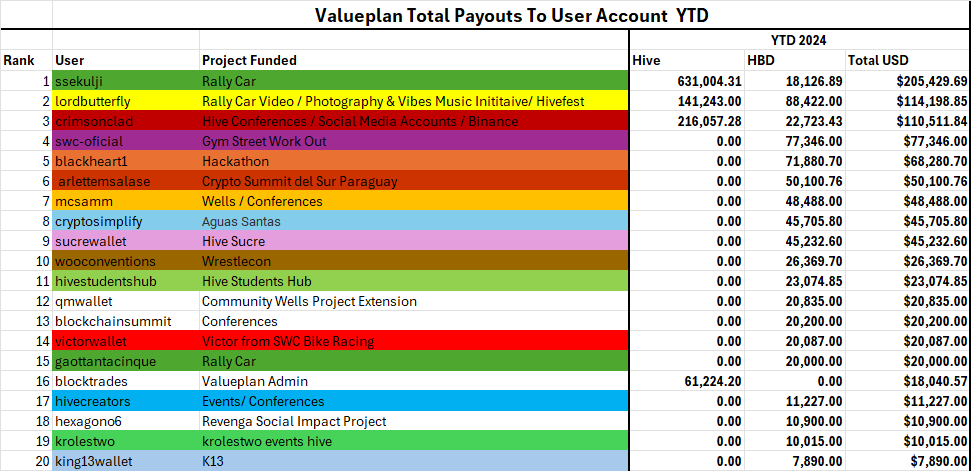971x471 pixels.
Task: Click the project cell 'Conferences' for blockchainsummit
Action: [x=414, y=322]
